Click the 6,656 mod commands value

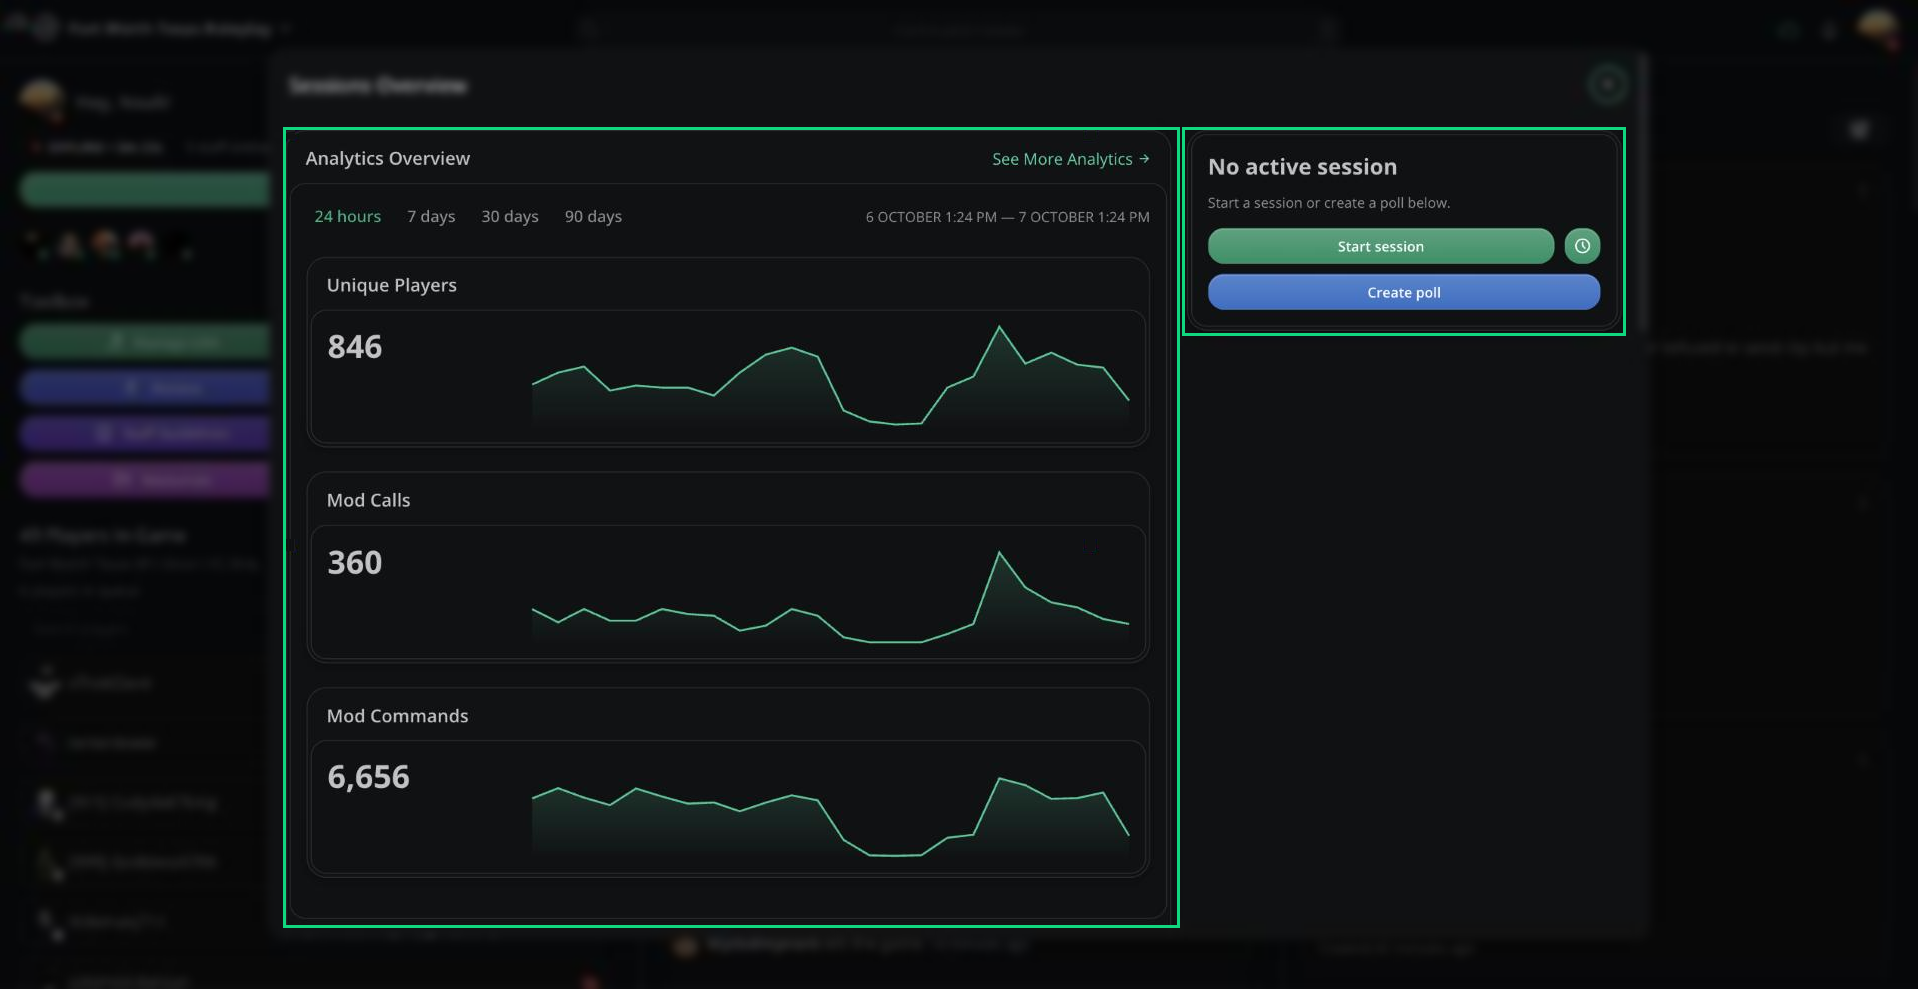(x=368, y=778)
